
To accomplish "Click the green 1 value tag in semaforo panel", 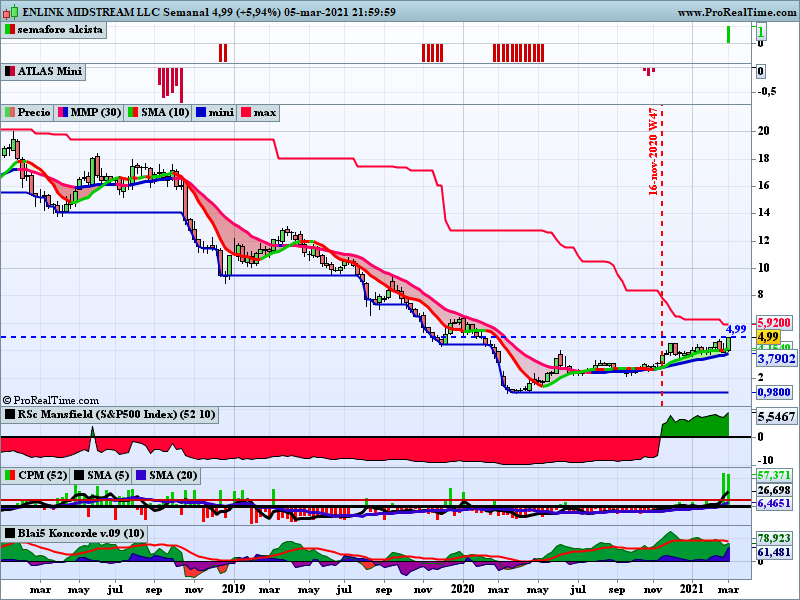I will 761,32.
